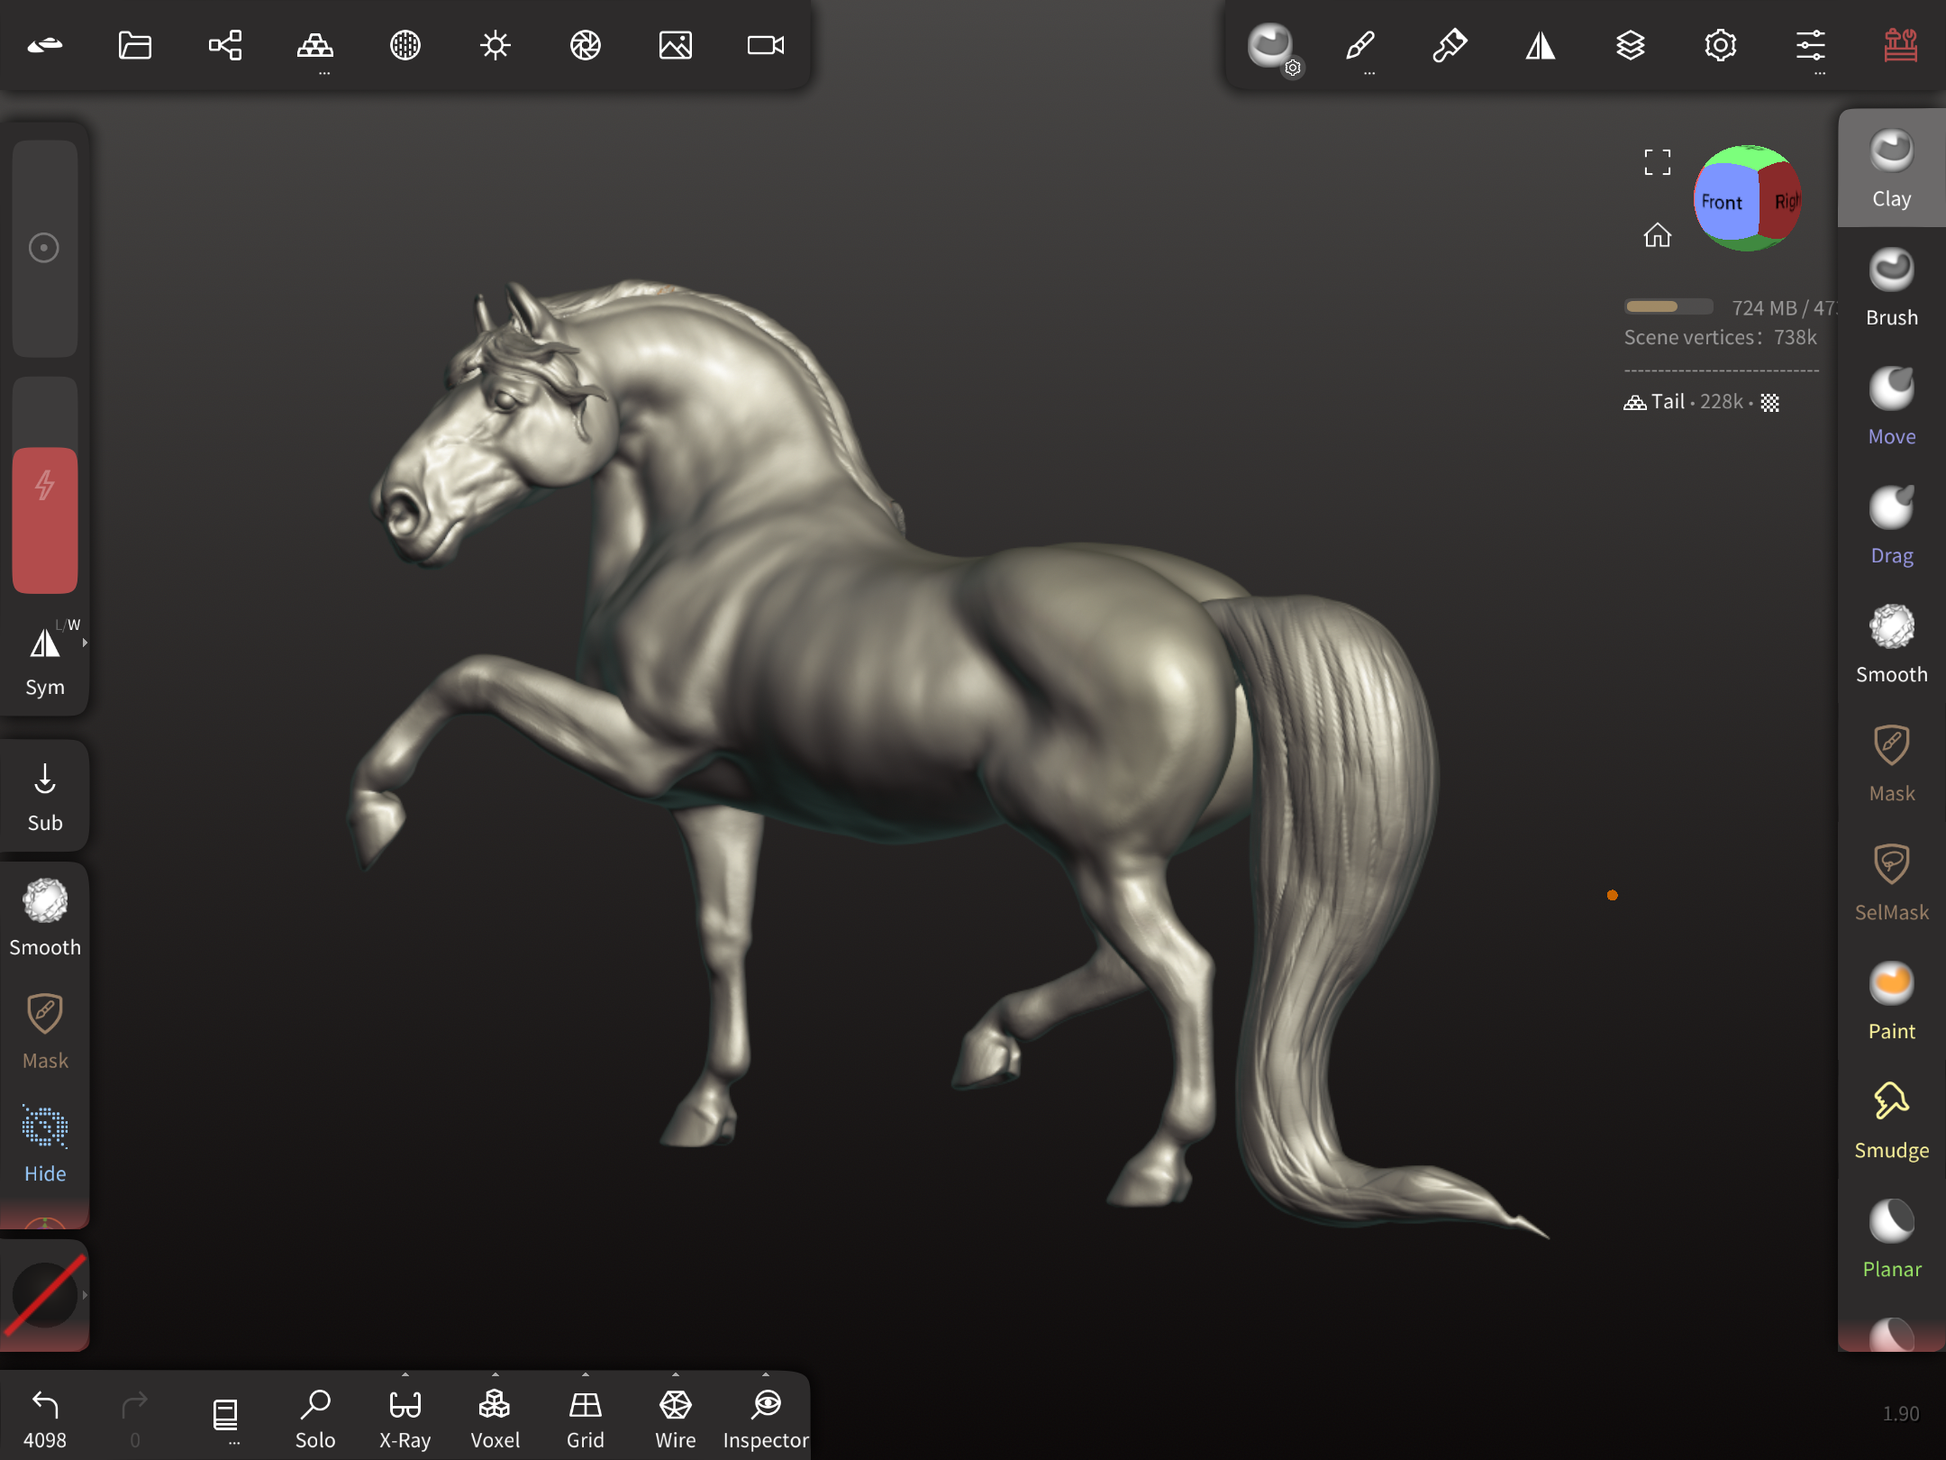
Task: Open the camera video settings icon
Action: click(765, 45)
